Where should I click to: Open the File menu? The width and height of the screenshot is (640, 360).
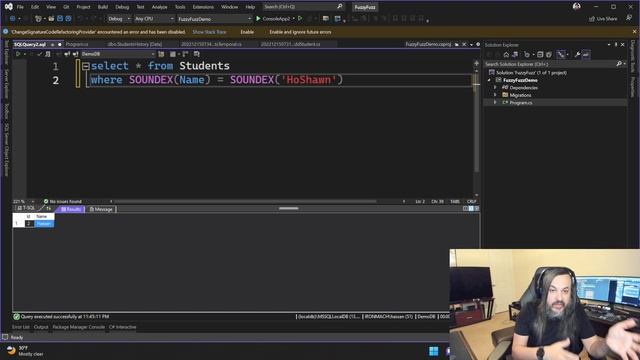[20, 7]
